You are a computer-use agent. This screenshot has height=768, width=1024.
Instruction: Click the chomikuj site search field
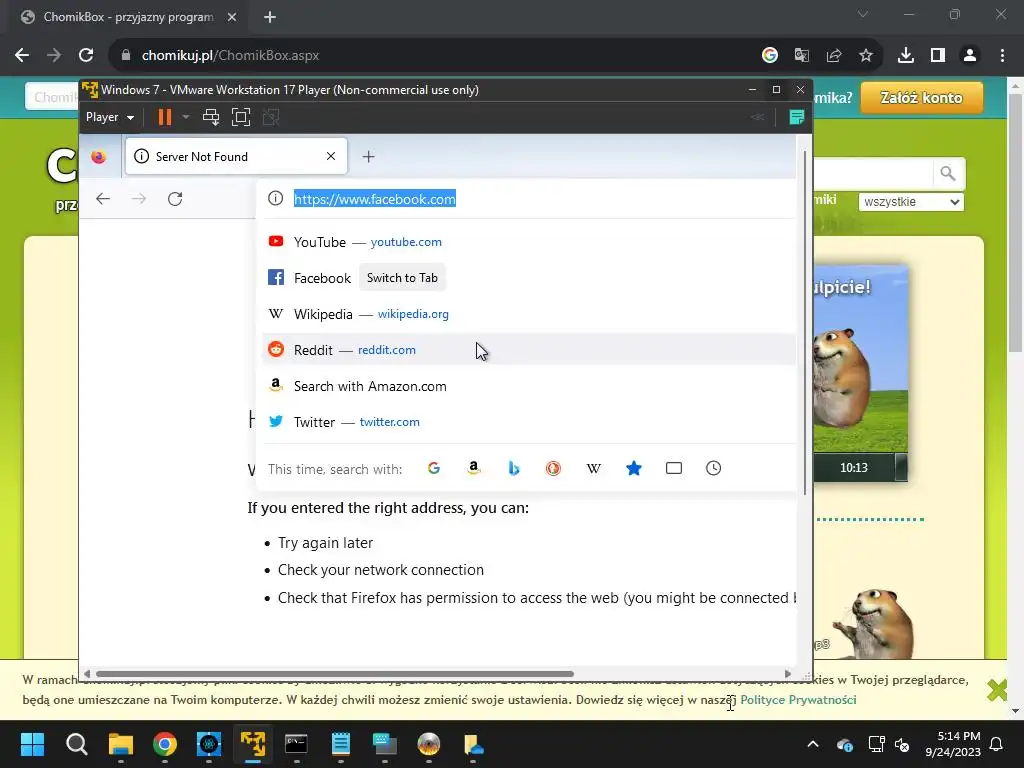(873, 174)
